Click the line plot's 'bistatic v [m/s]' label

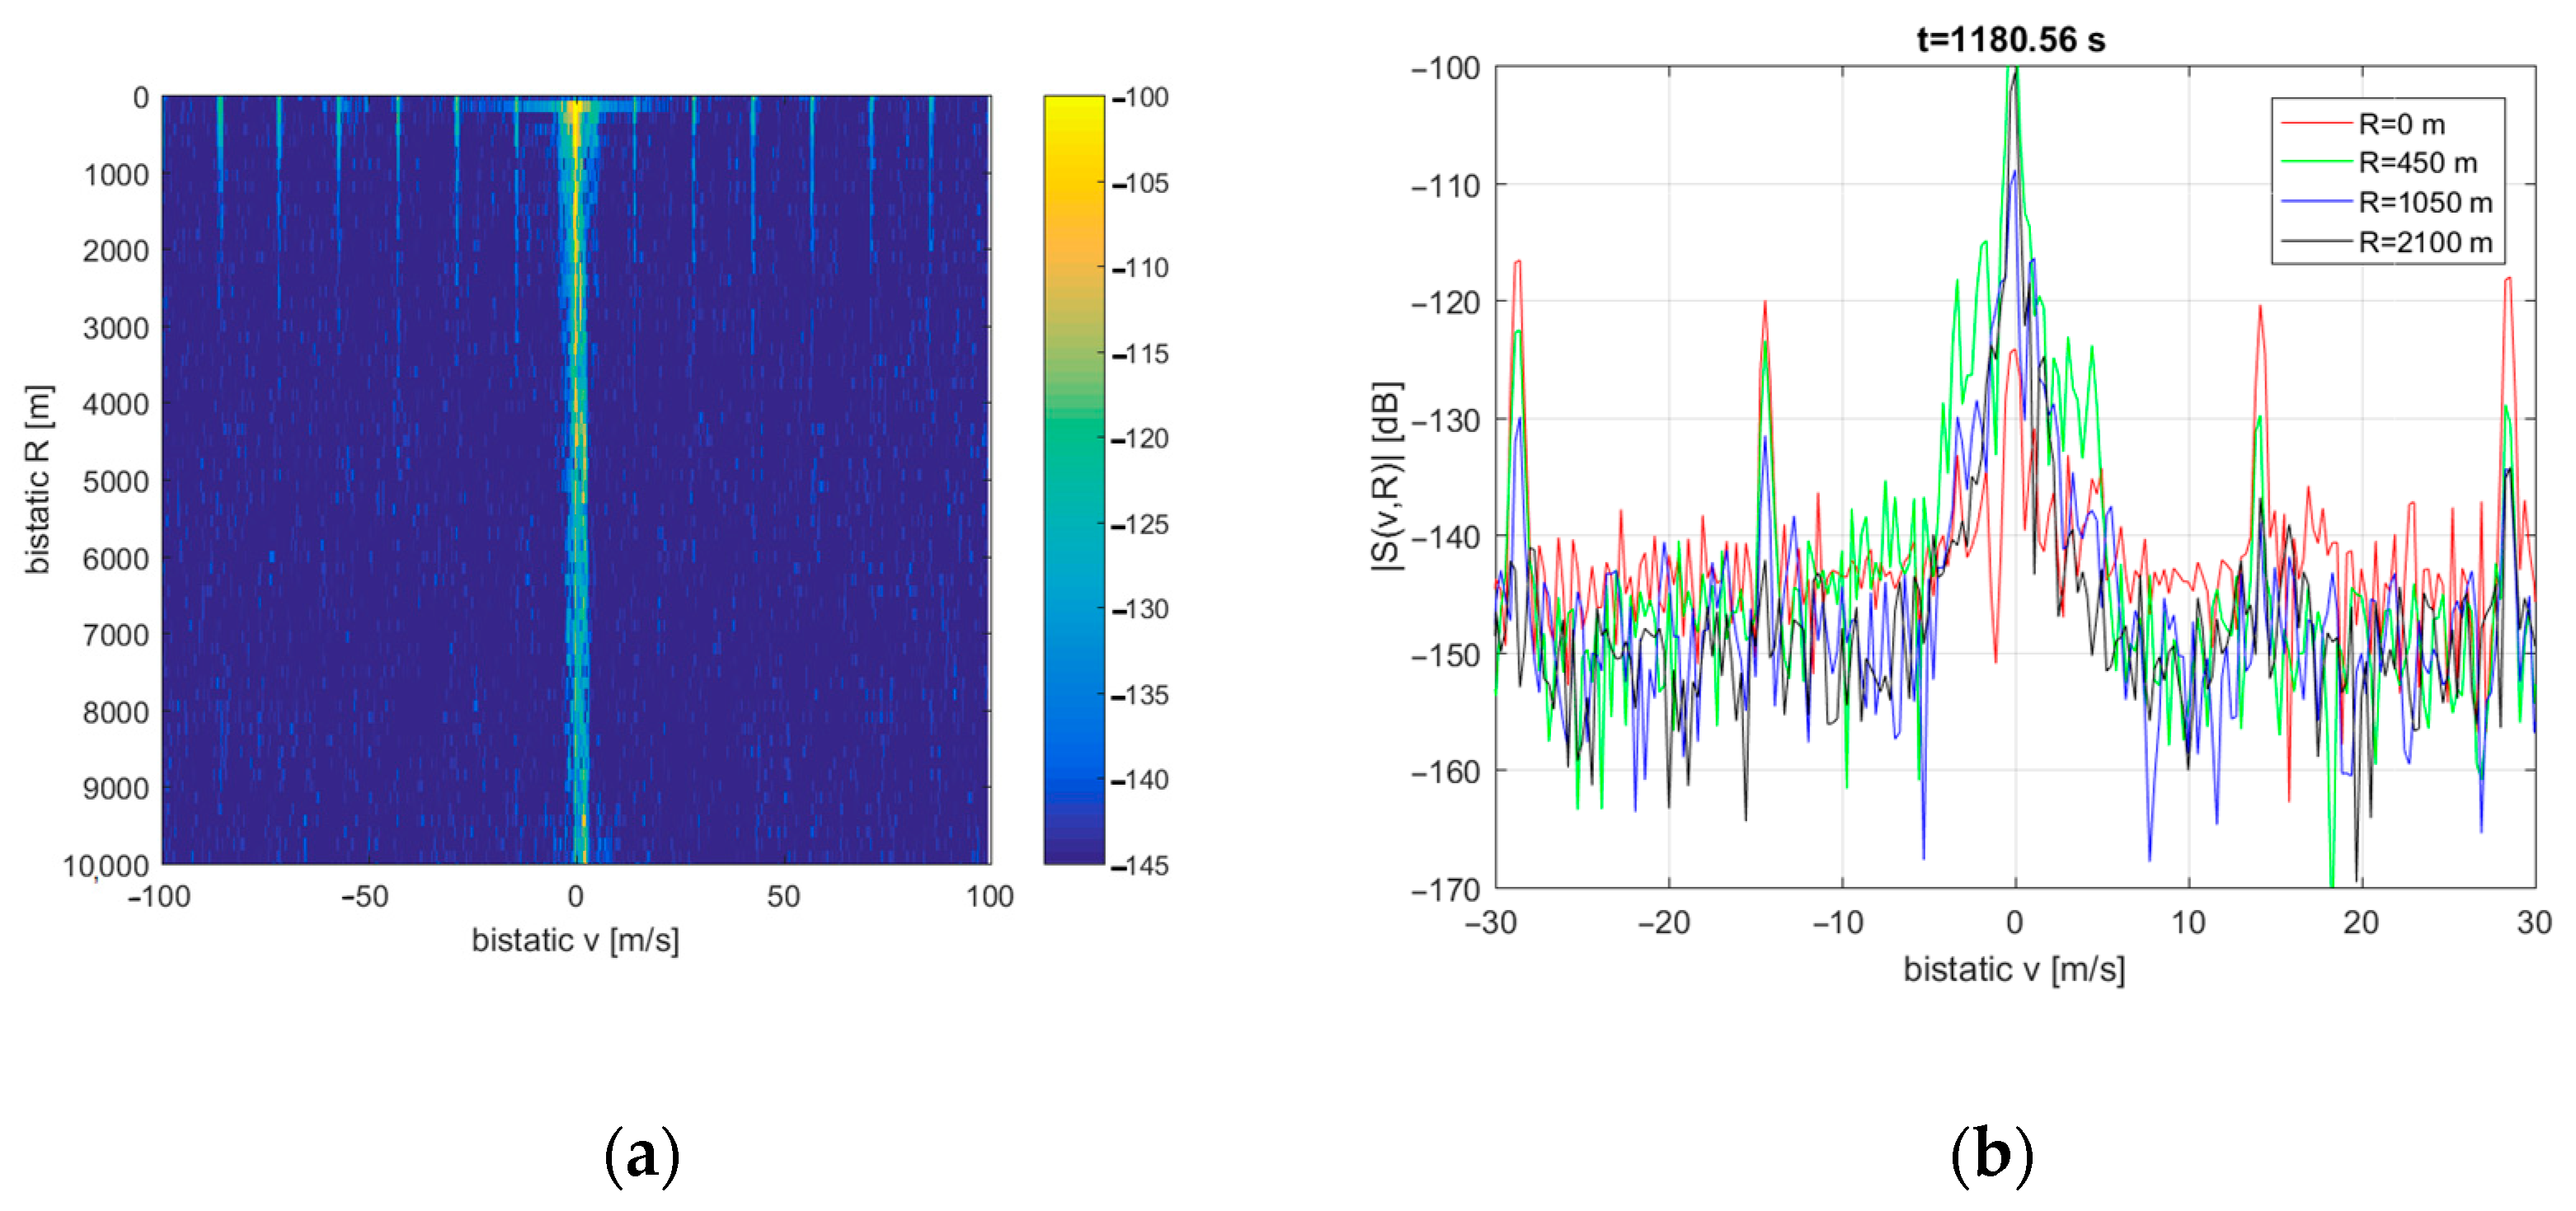2013,969
